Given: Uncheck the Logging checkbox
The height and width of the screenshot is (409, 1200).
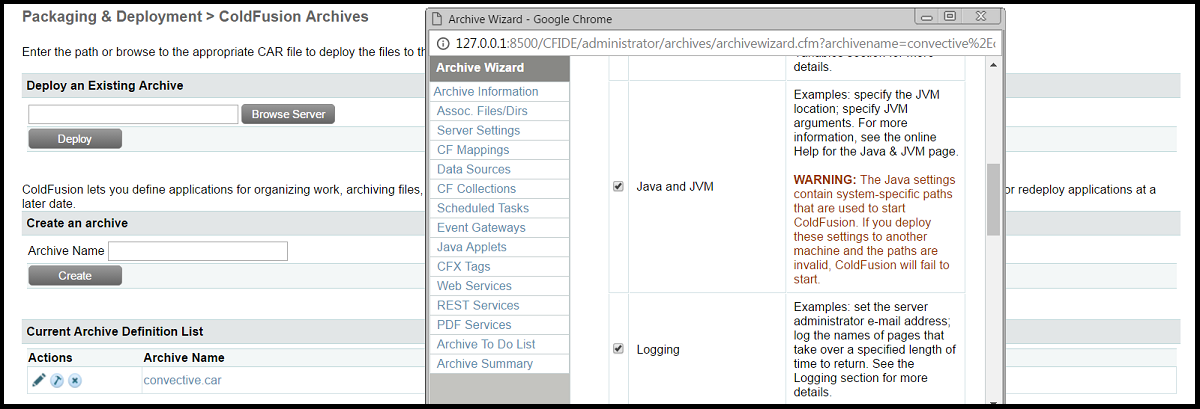Looking at the screenshot, I should point(618,349).
